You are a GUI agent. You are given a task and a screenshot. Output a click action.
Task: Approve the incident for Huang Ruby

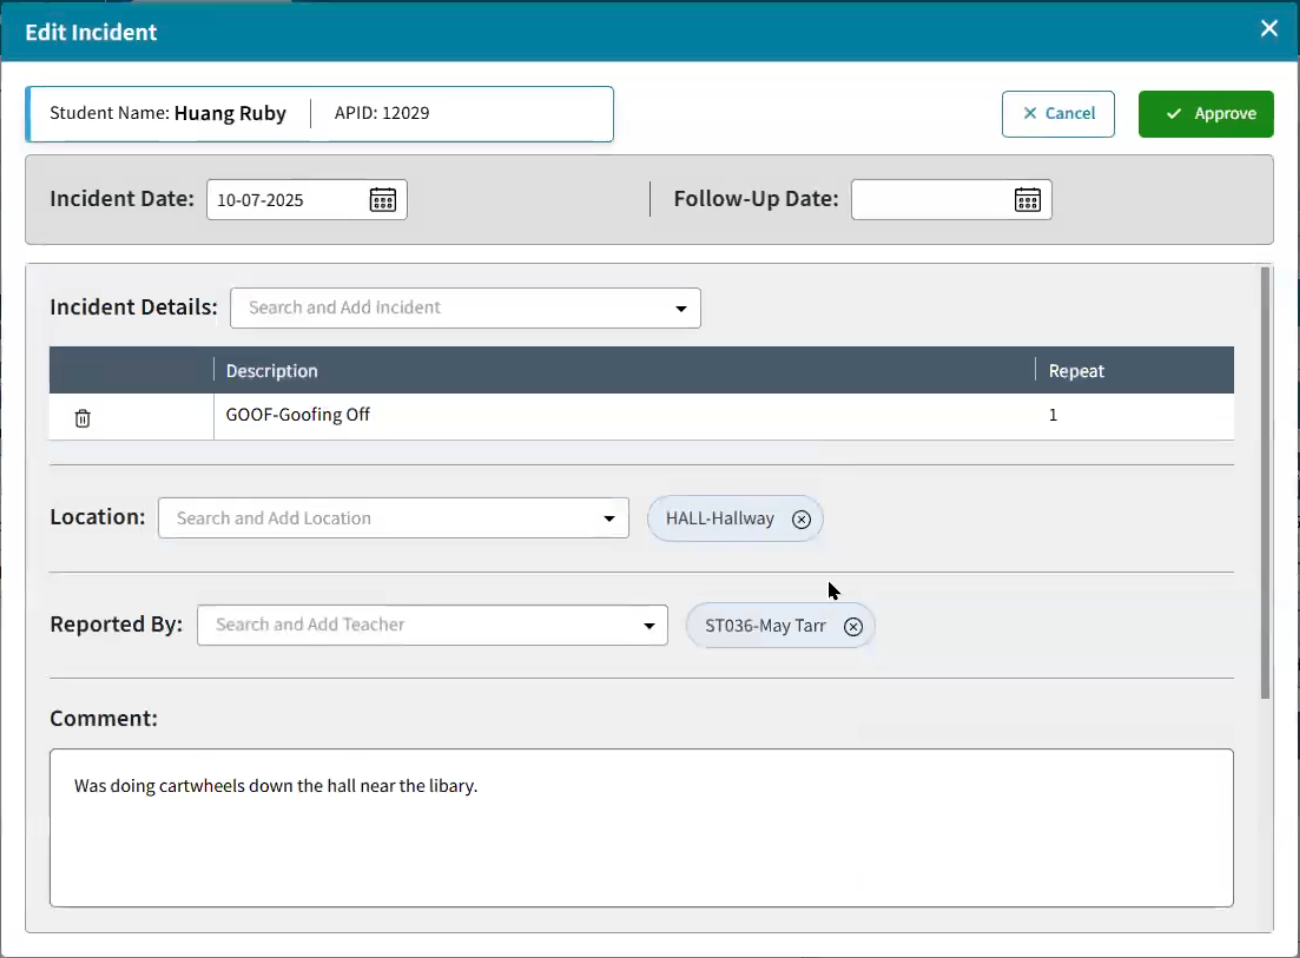click(1206, 113)
